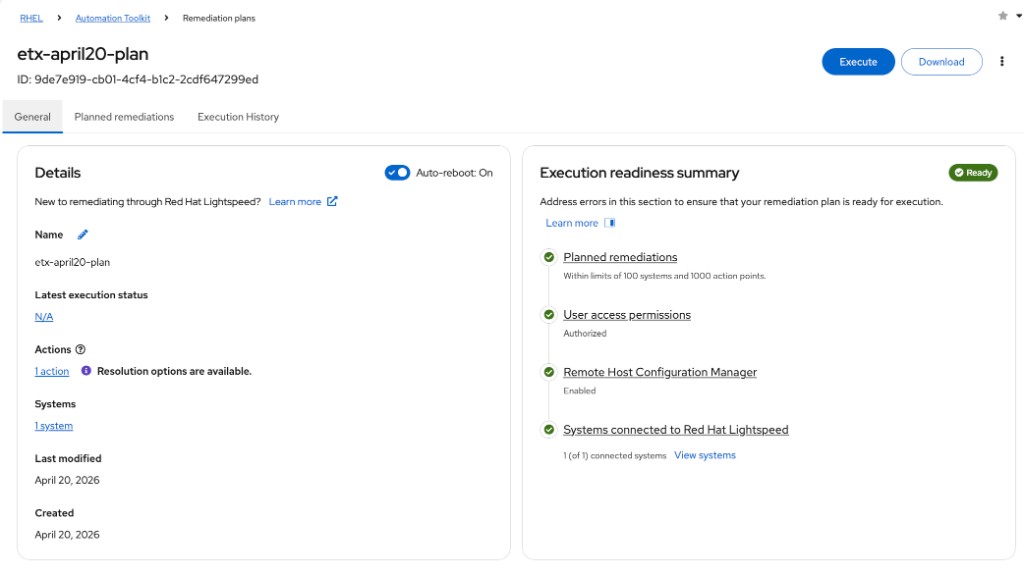Image resolution: width=1024 pixels, height=575 pixels.
Task: Click green check beside Systems connected to Red Hat Lightspeed
Action: tap(549, 429)
